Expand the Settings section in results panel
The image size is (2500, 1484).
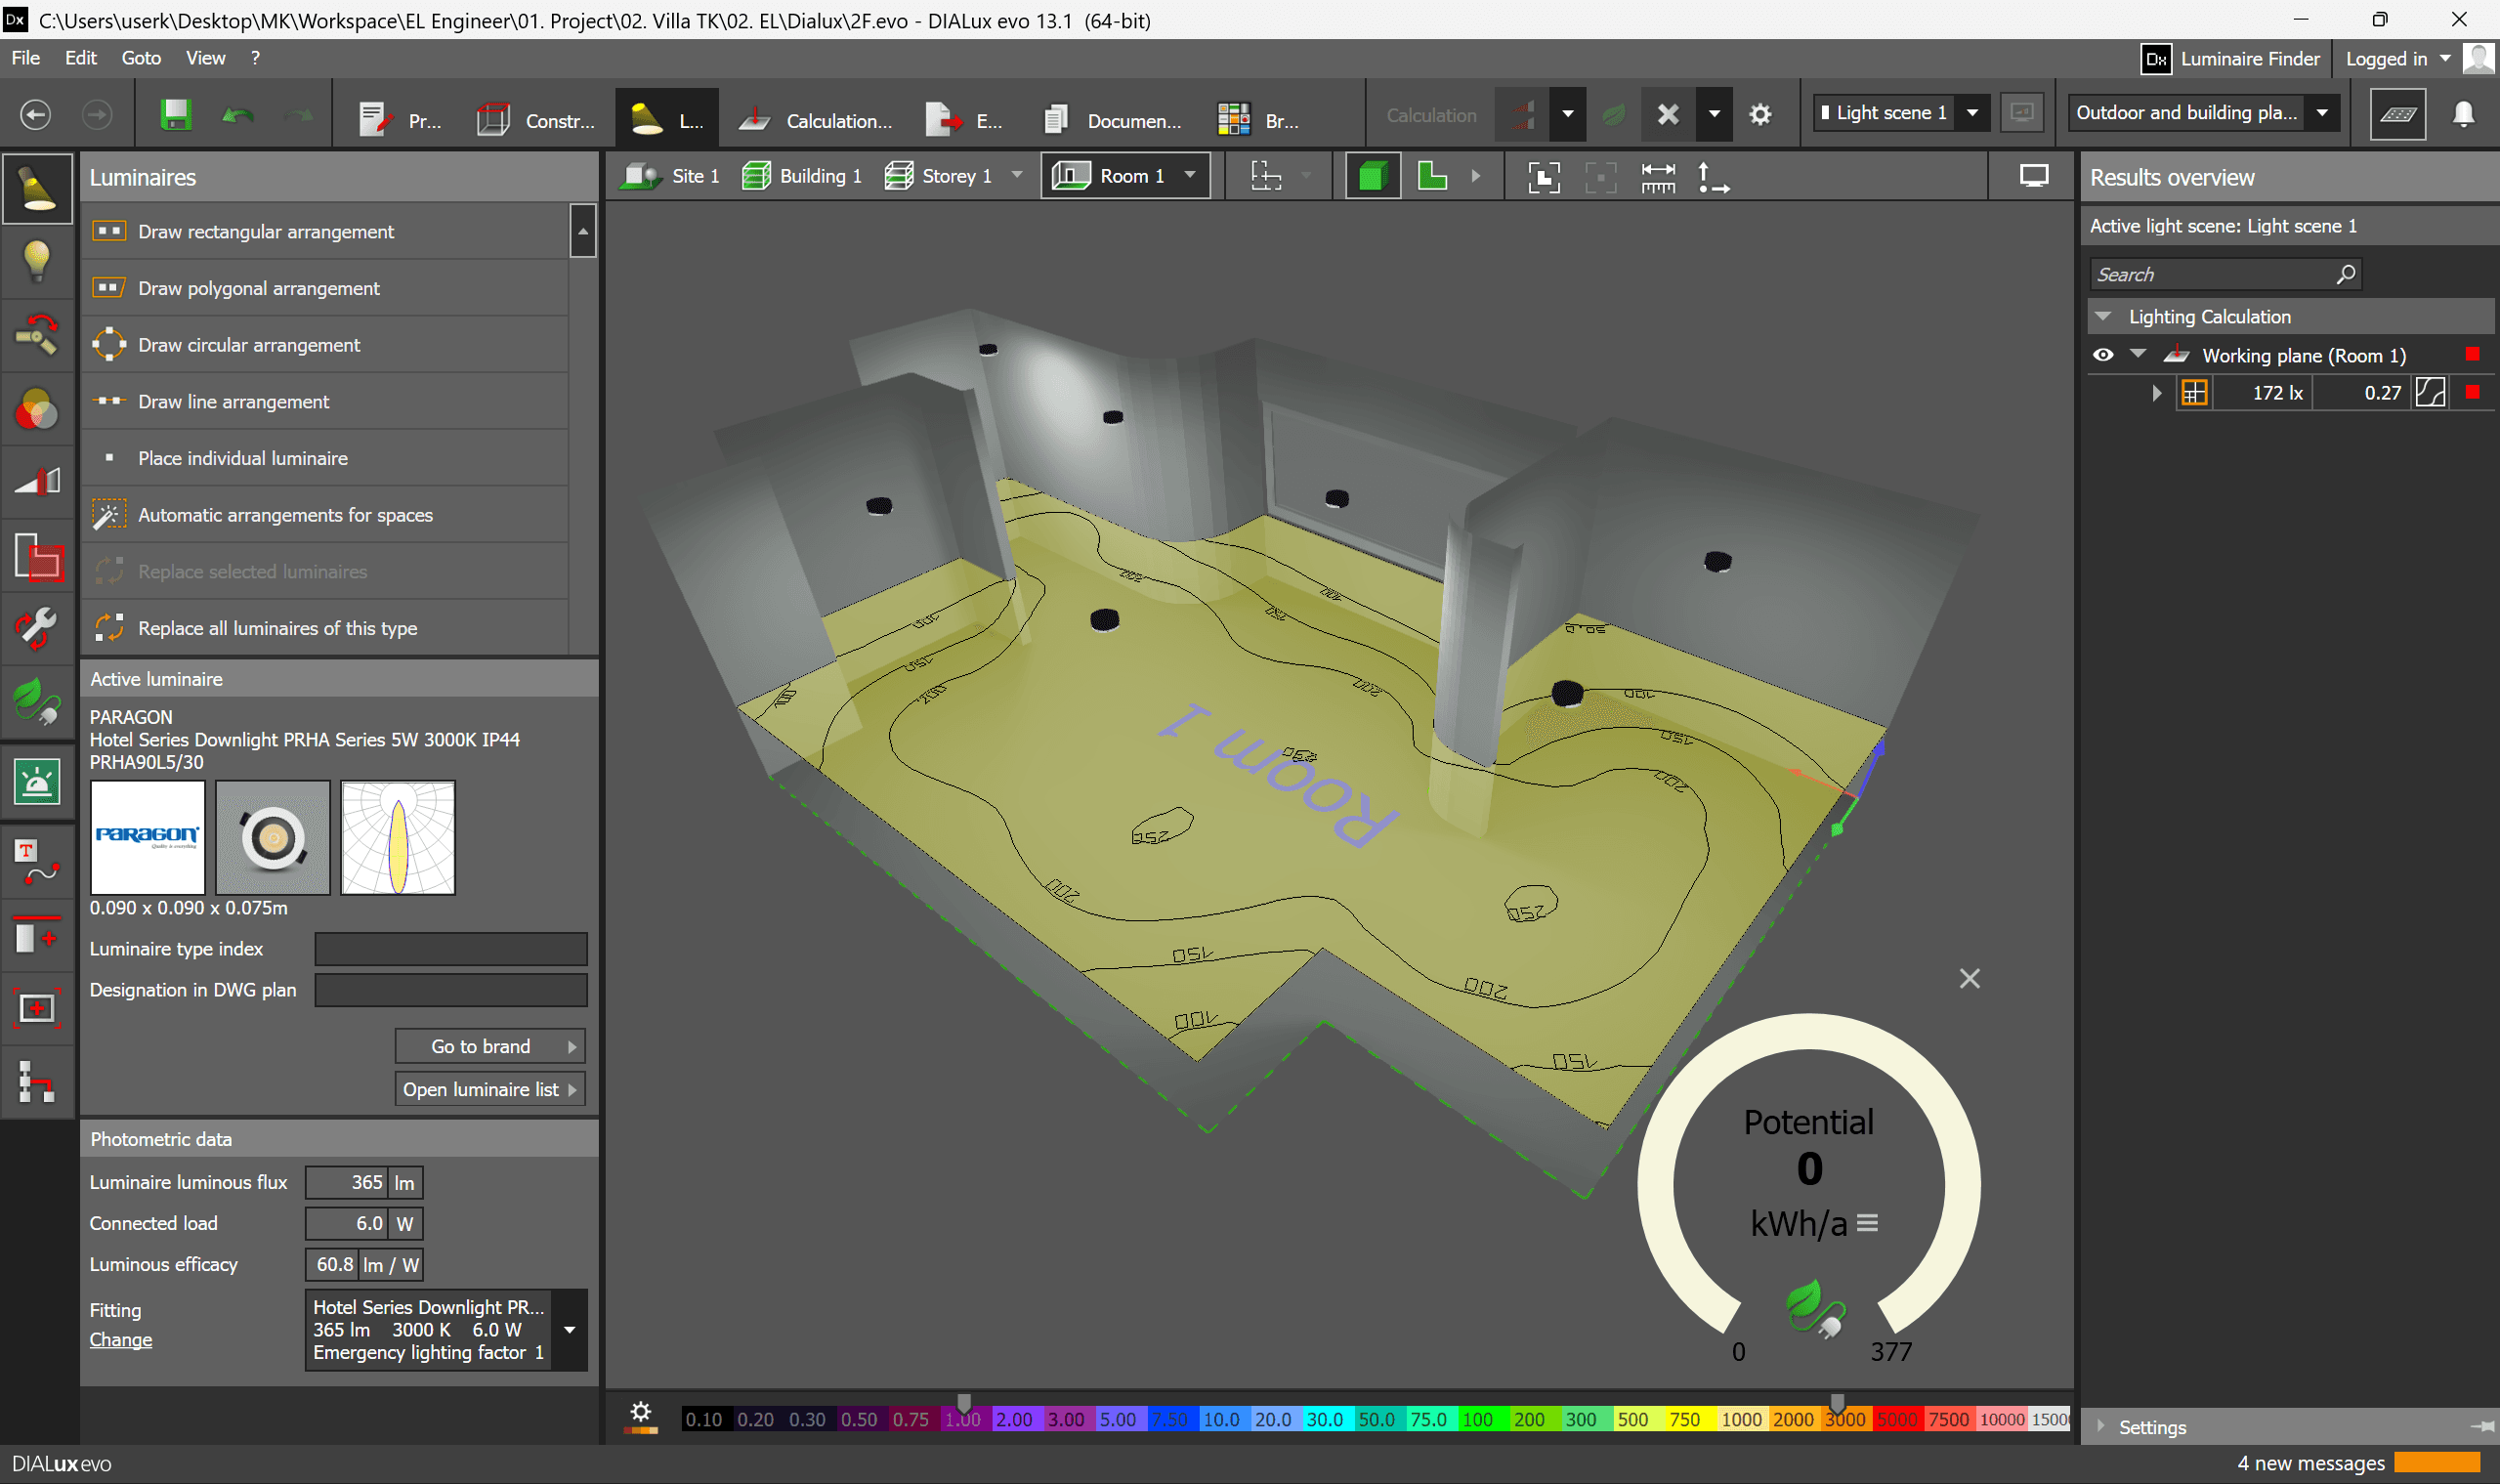click(x=2101, y=1427)
